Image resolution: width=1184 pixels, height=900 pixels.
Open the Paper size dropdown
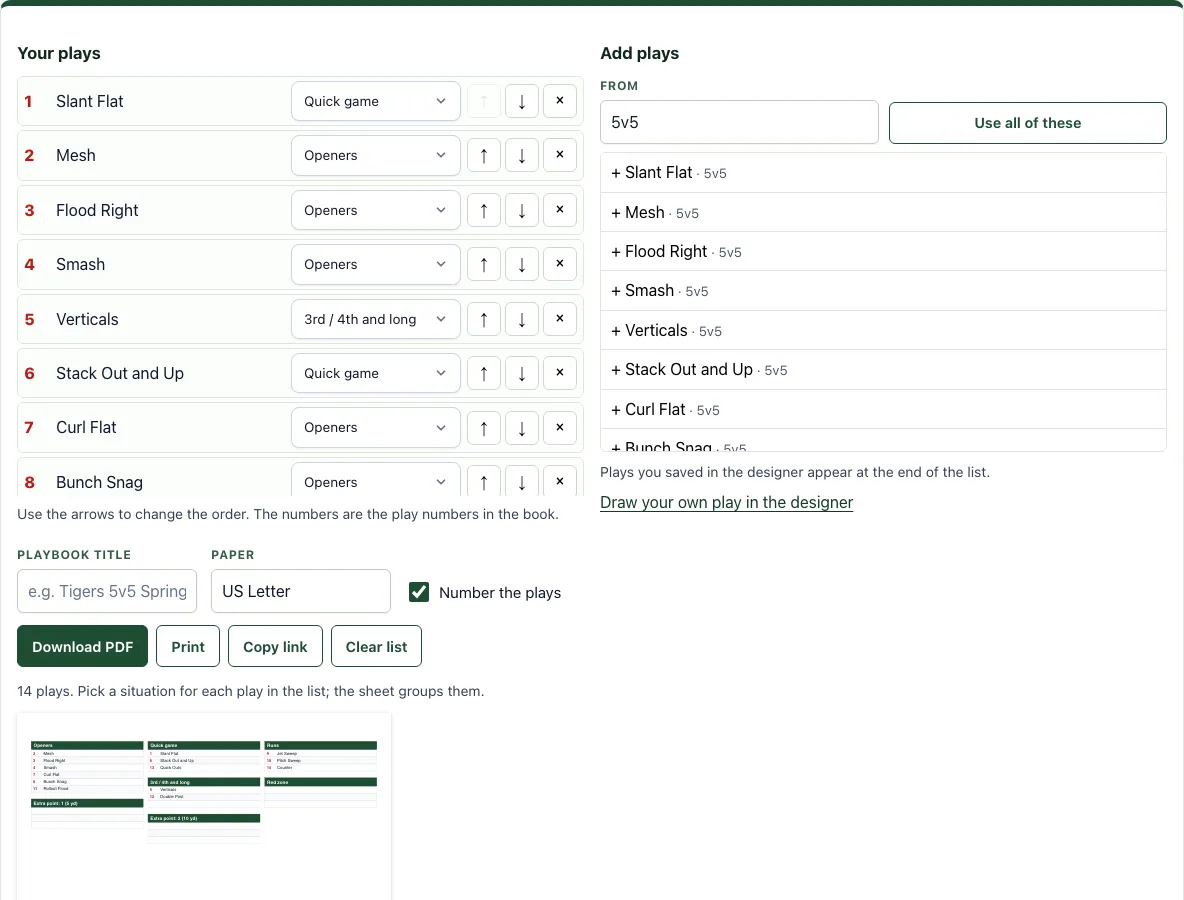[x=301, y=591]
